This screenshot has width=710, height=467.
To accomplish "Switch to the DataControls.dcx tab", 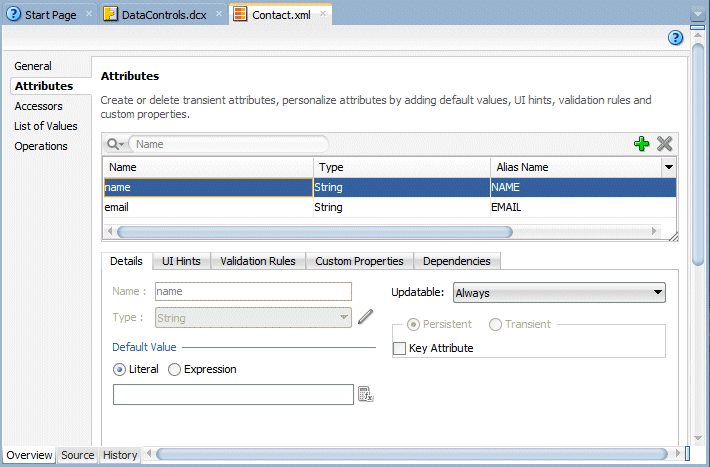I will (163, 15).
